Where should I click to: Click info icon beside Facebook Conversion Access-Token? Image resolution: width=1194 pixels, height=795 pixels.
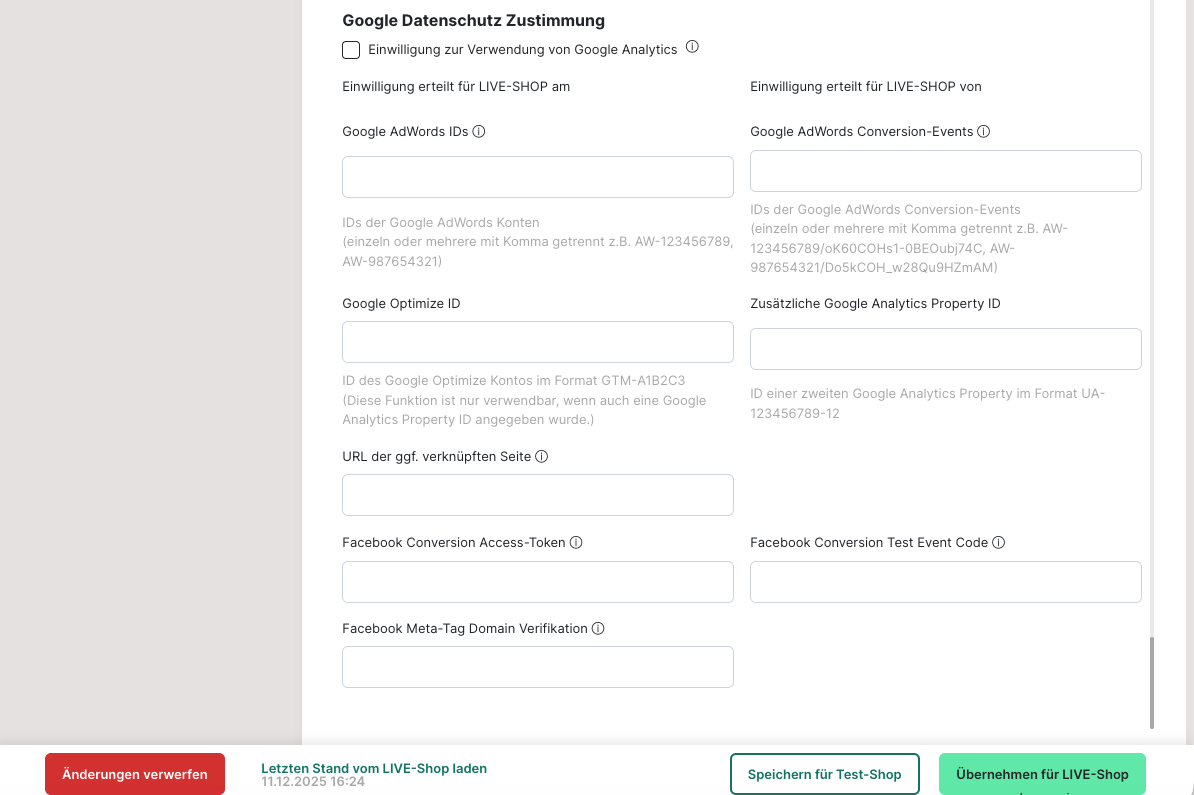pyautogui.click(x=576, y=542)
